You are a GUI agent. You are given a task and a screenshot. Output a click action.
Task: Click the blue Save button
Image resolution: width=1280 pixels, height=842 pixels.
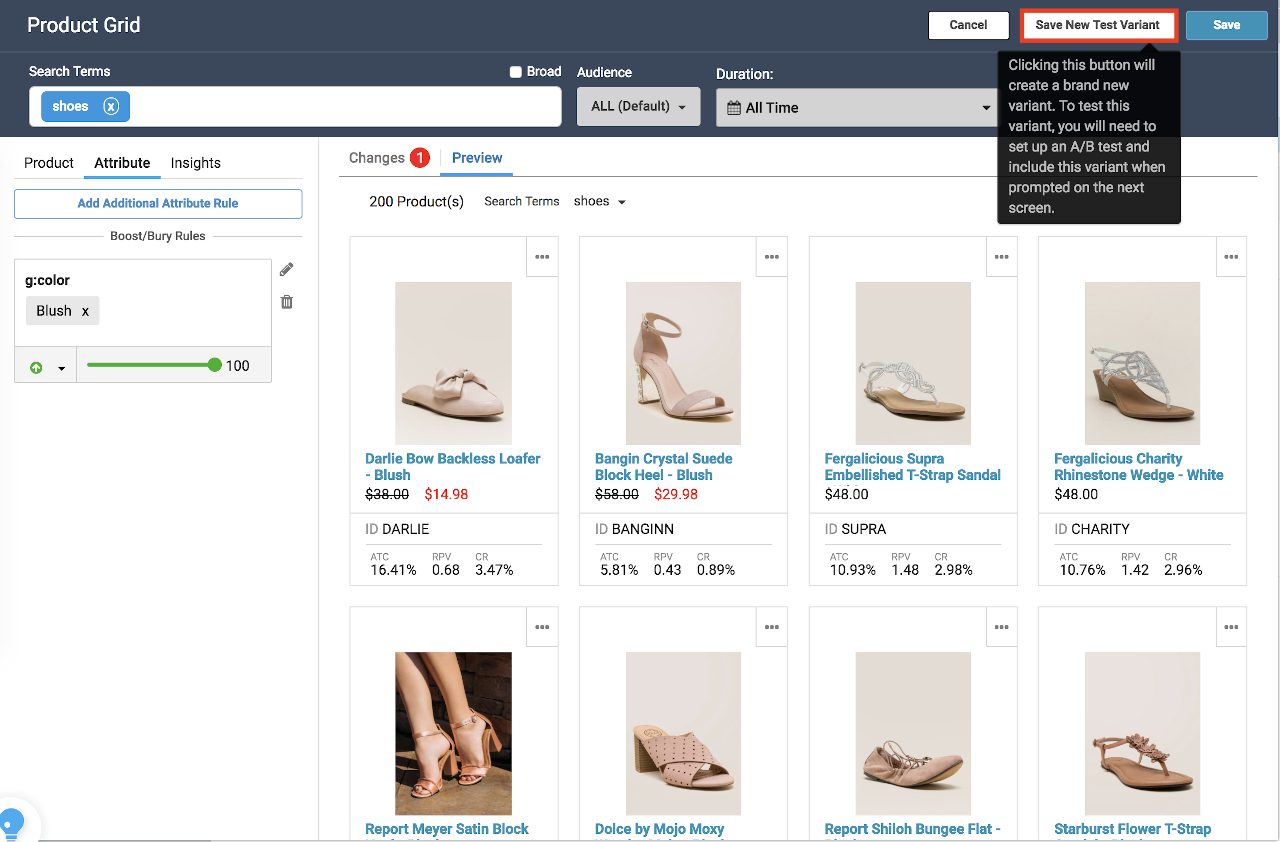tap(1227, 25)
